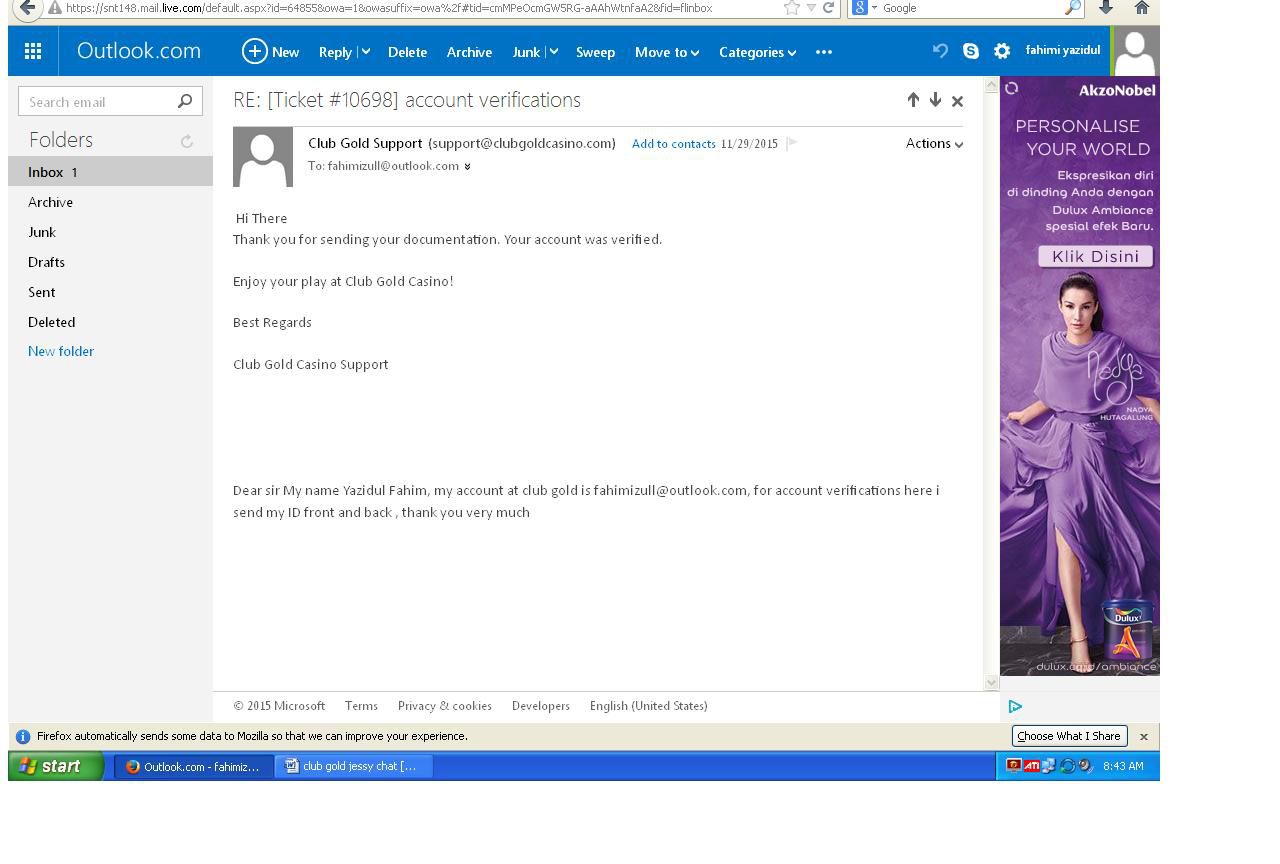Change language English (United States)
This screenshot has width=1280, height=864.
(649, 706)
